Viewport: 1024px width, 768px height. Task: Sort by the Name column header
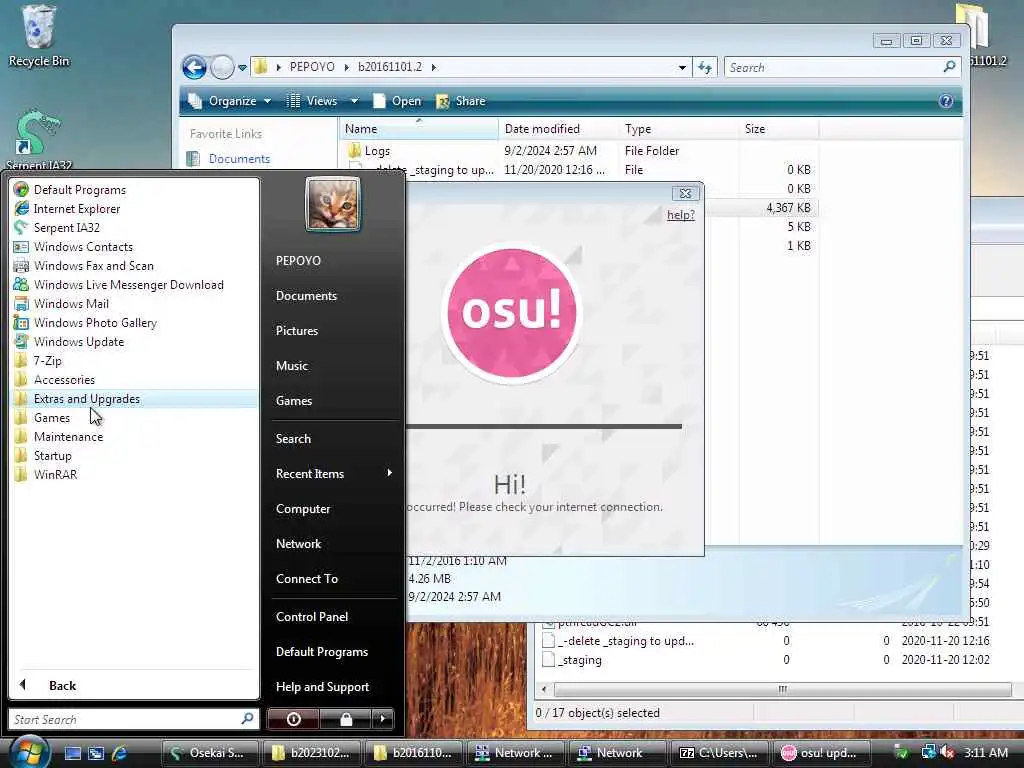pyautogui.click(x=419, y=129)
